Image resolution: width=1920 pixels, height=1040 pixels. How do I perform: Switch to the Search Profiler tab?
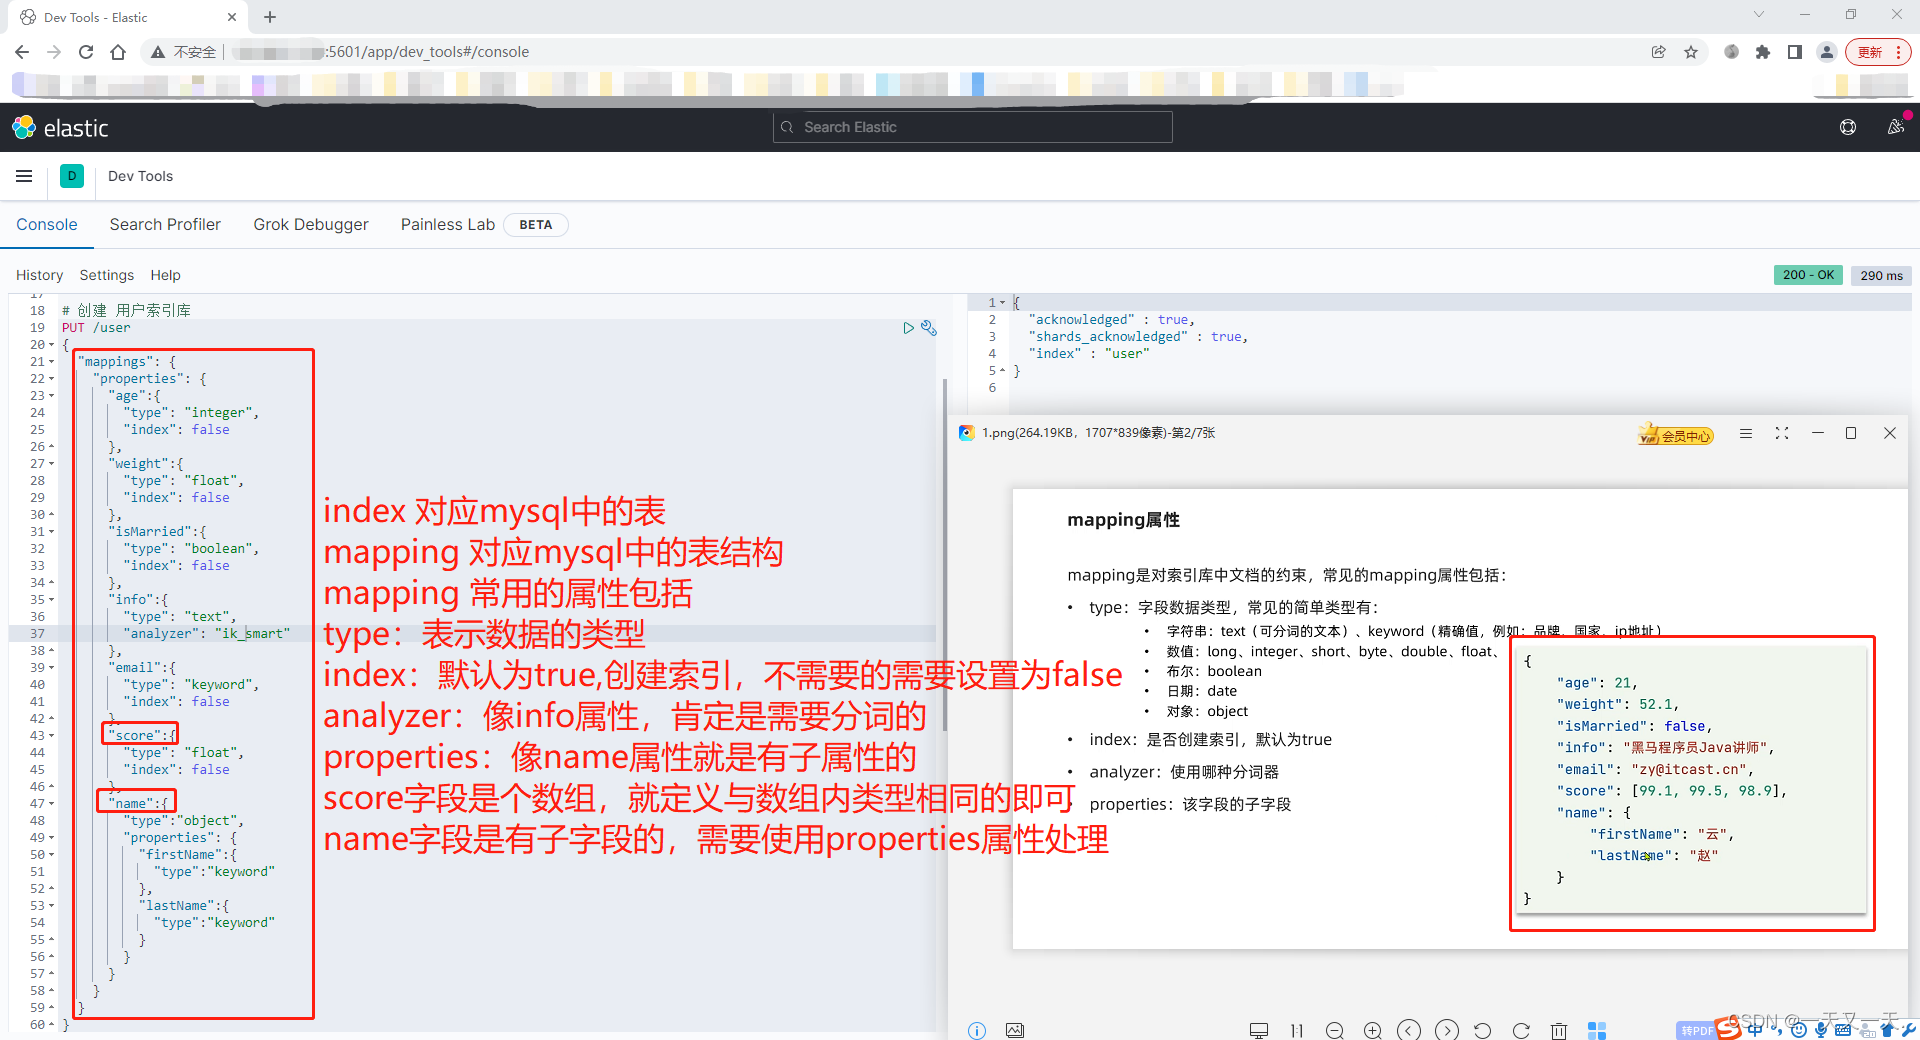[x=165, y=224]
